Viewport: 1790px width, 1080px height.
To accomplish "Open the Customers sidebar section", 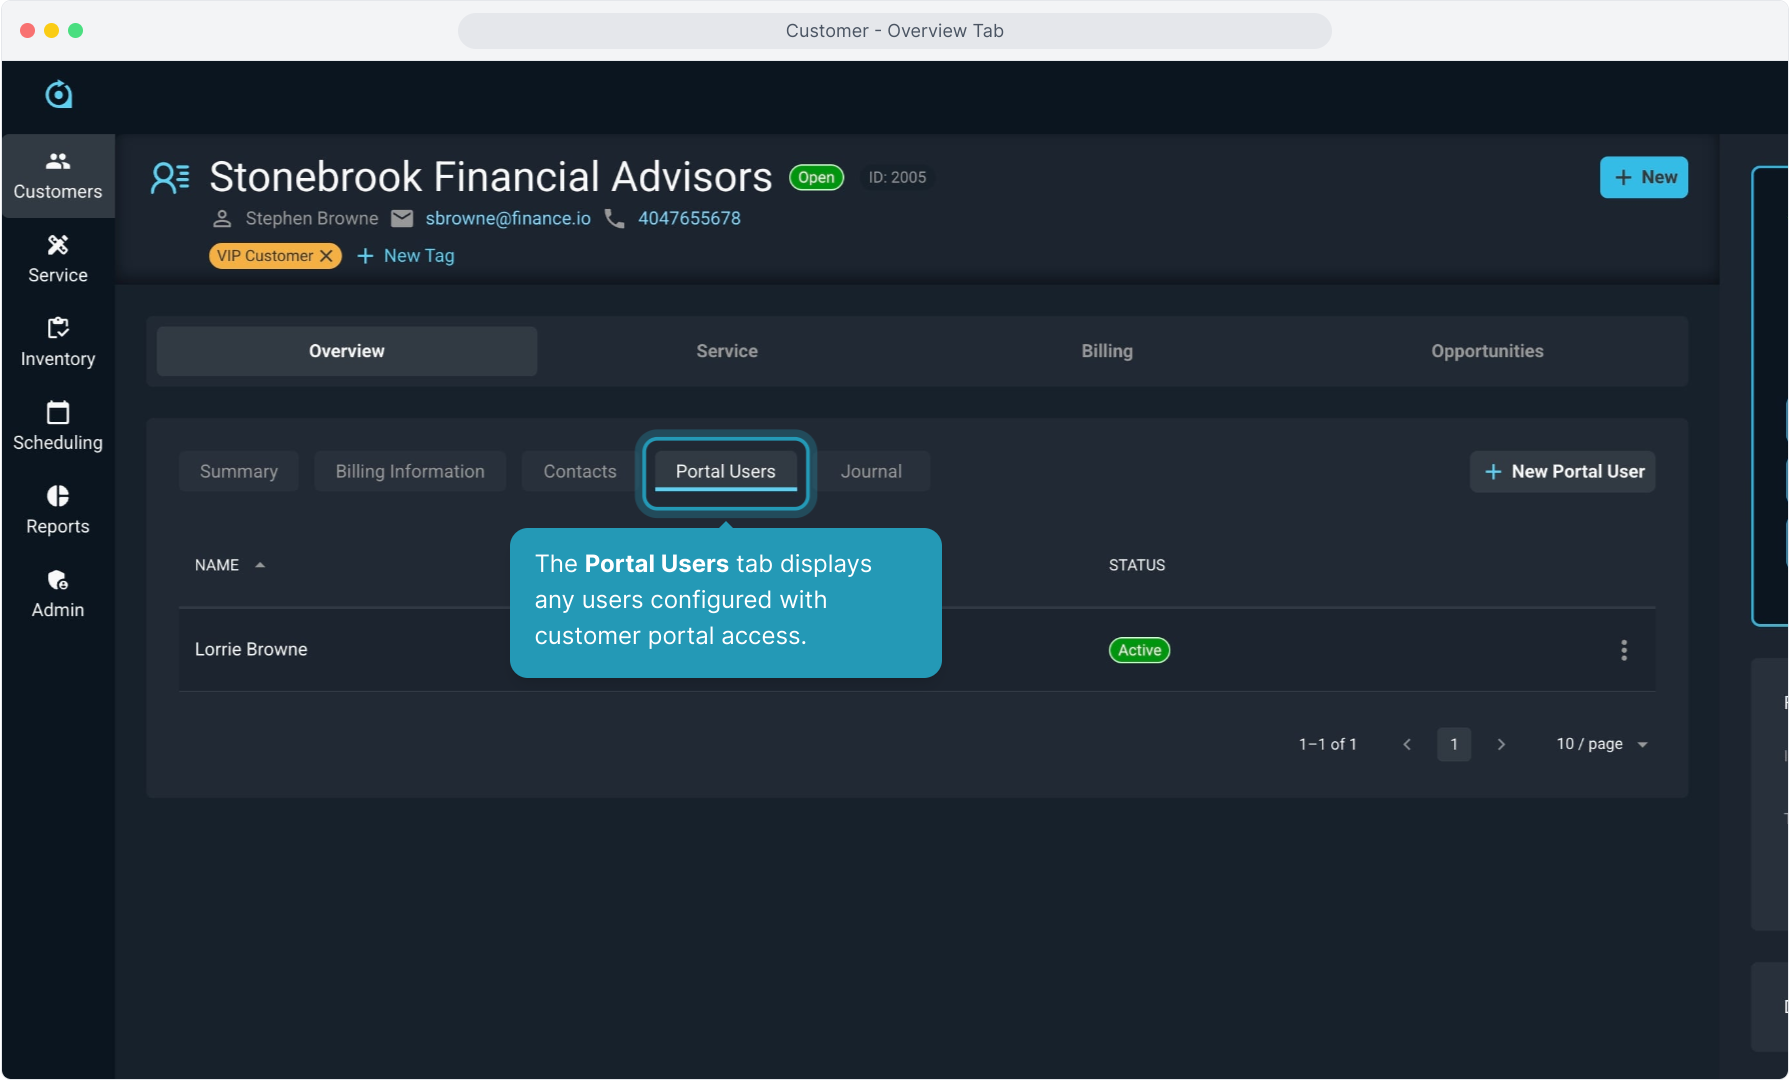I will (x=58, y=176).
